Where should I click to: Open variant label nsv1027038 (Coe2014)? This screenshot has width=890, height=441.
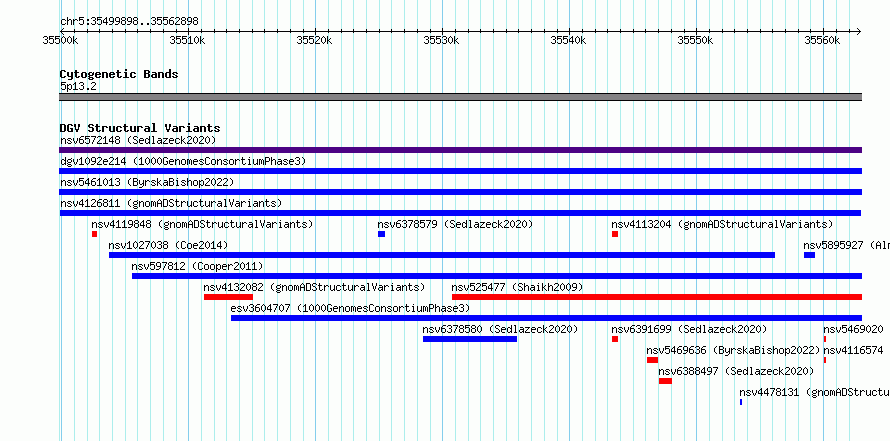[168, 245]
